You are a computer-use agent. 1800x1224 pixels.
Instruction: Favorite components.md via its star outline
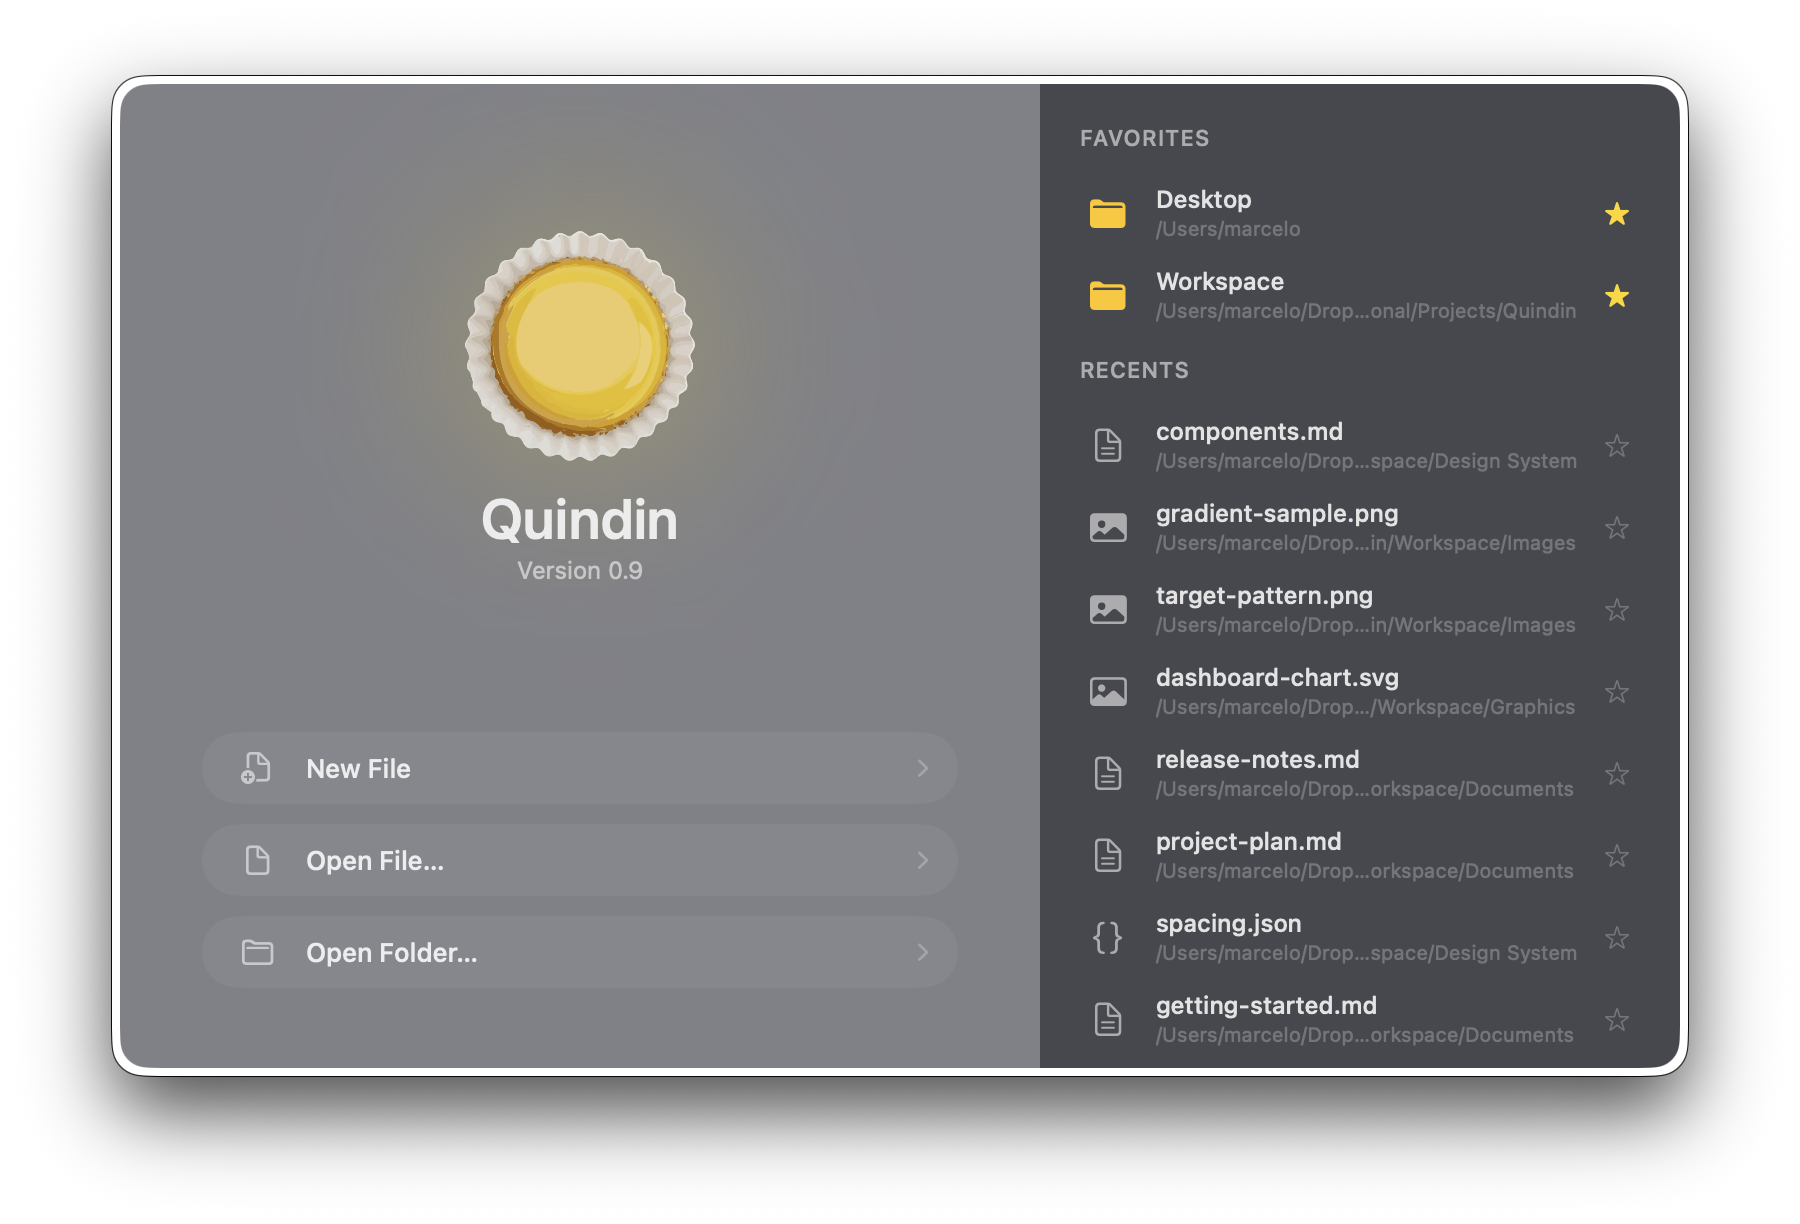click(1617, 446)
